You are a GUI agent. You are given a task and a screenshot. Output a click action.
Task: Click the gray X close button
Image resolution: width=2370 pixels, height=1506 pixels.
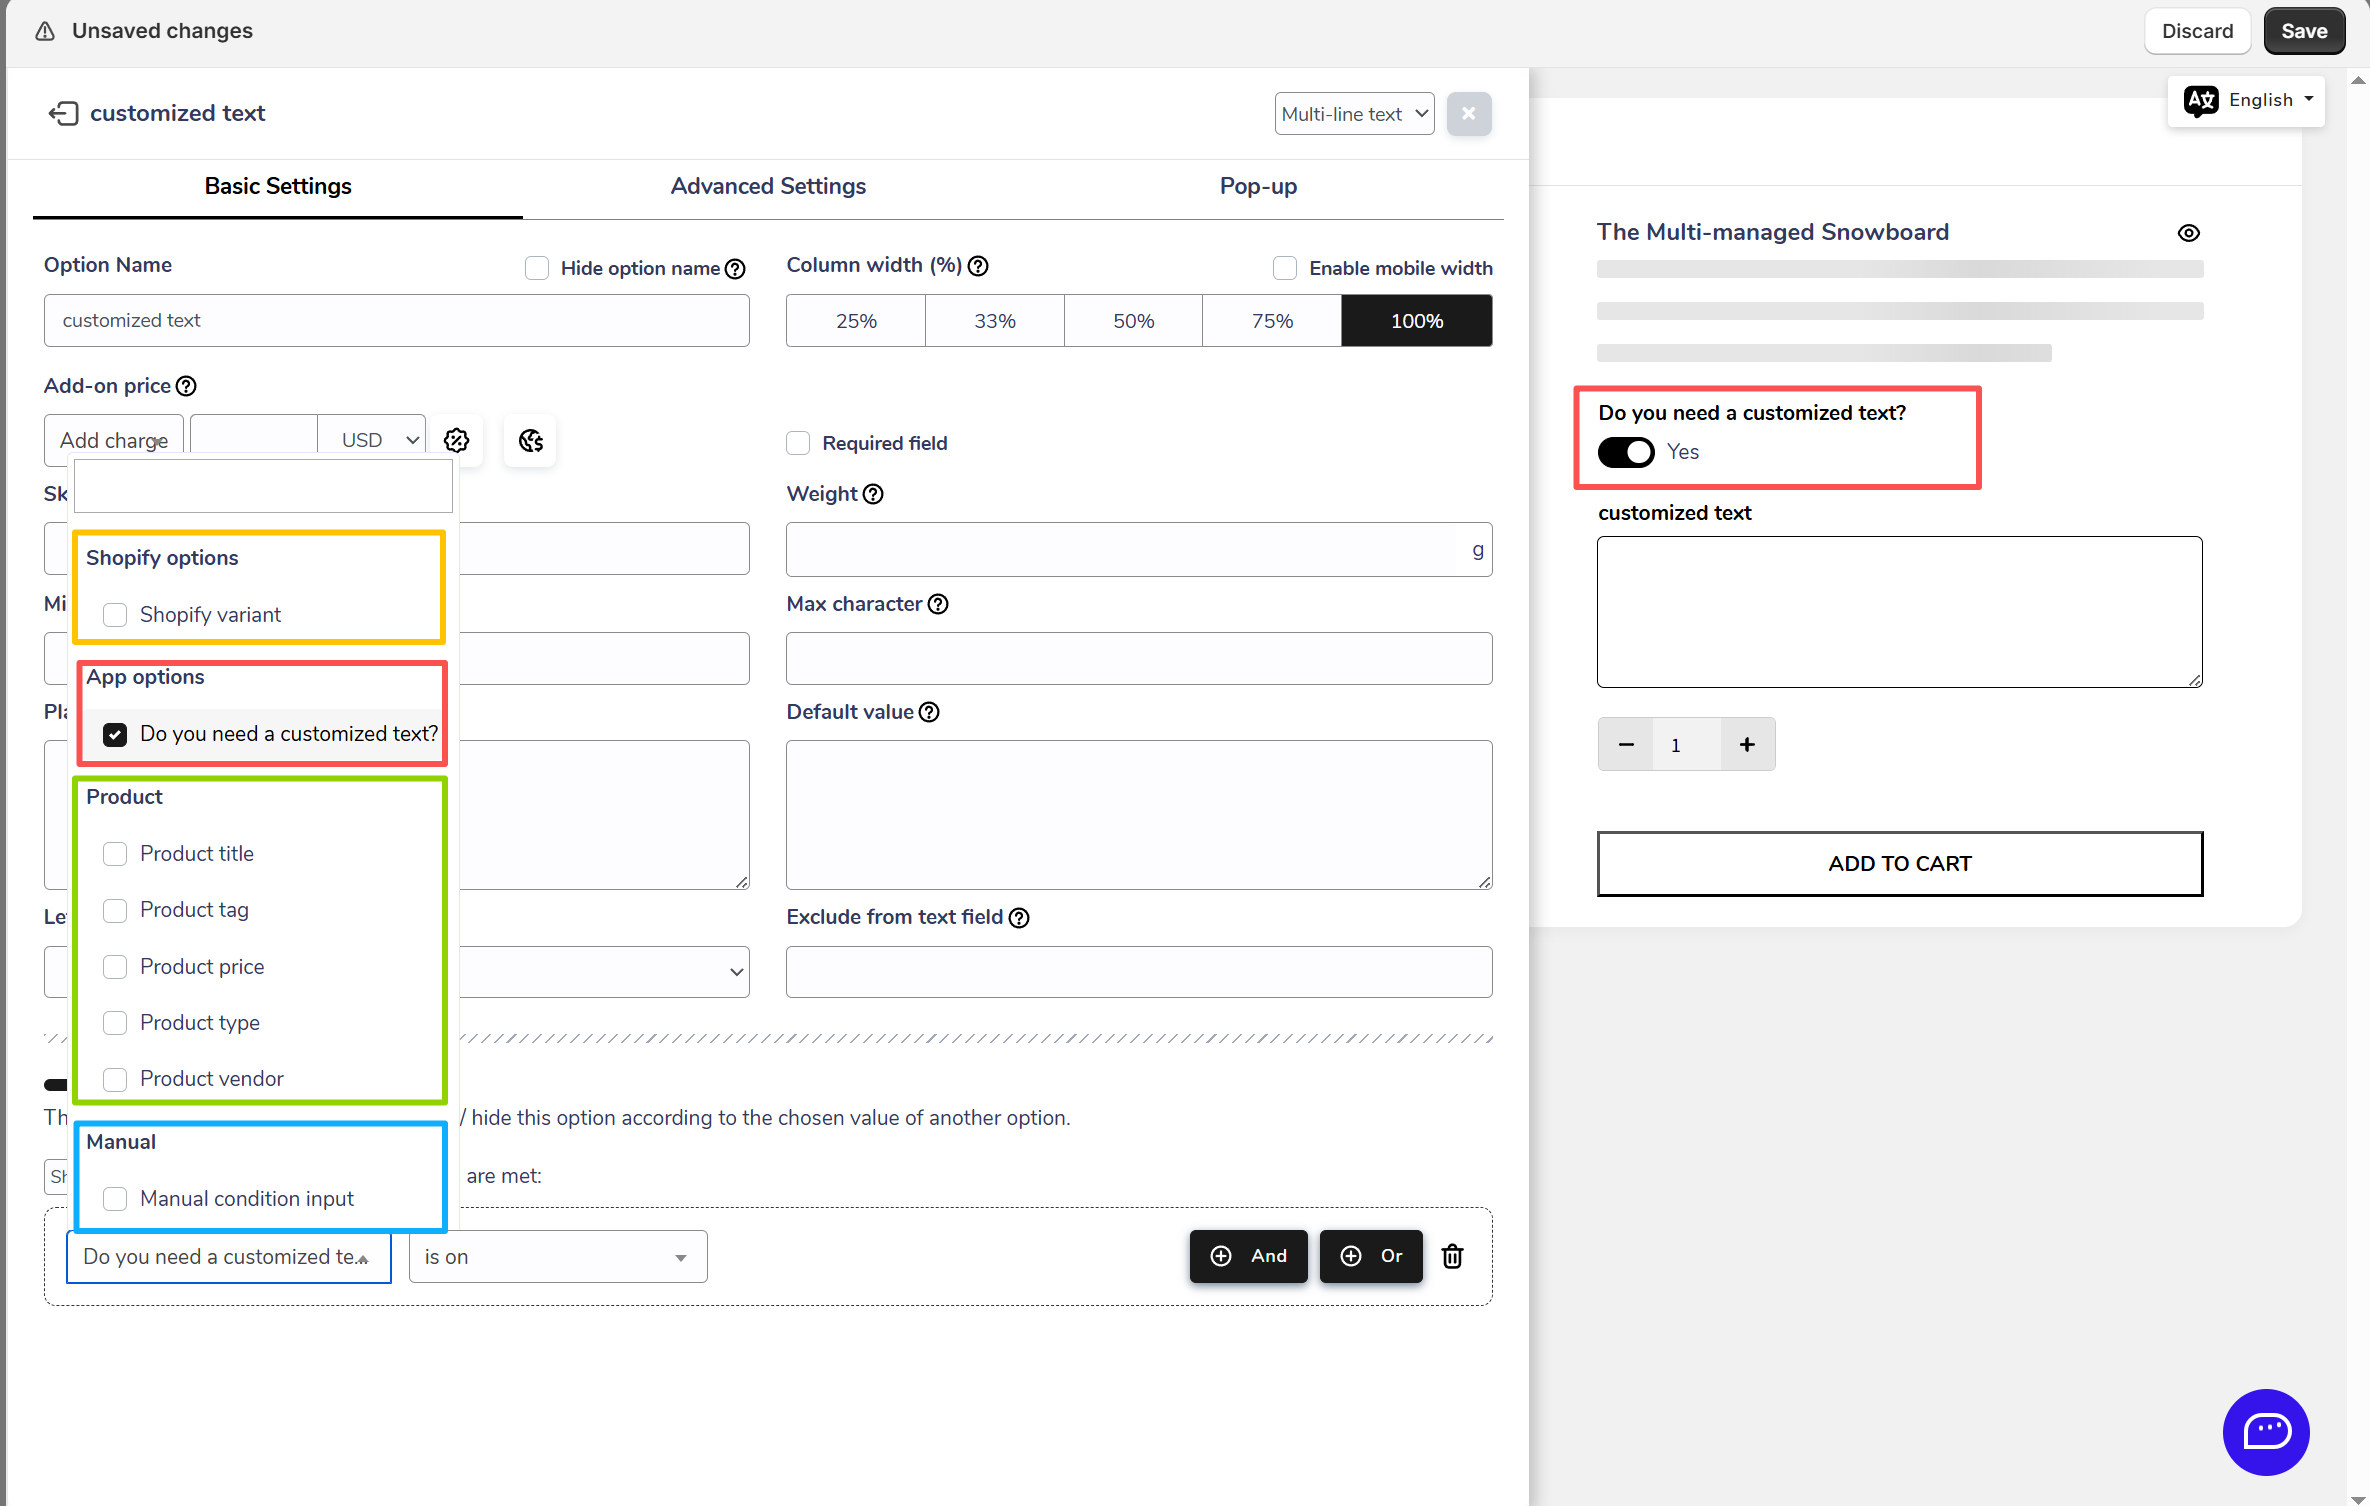click(1468, 114)
